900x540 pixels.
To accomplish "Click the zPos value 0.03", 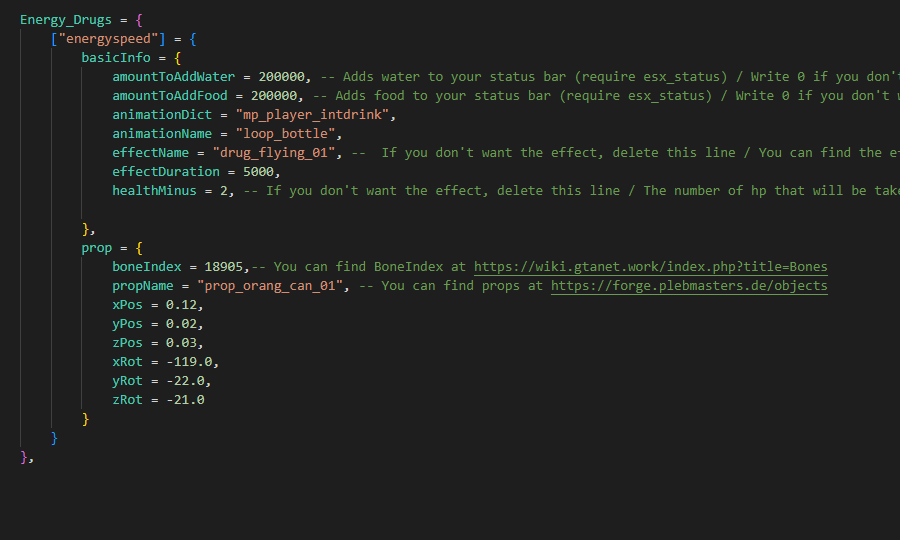I will [184, 343].
